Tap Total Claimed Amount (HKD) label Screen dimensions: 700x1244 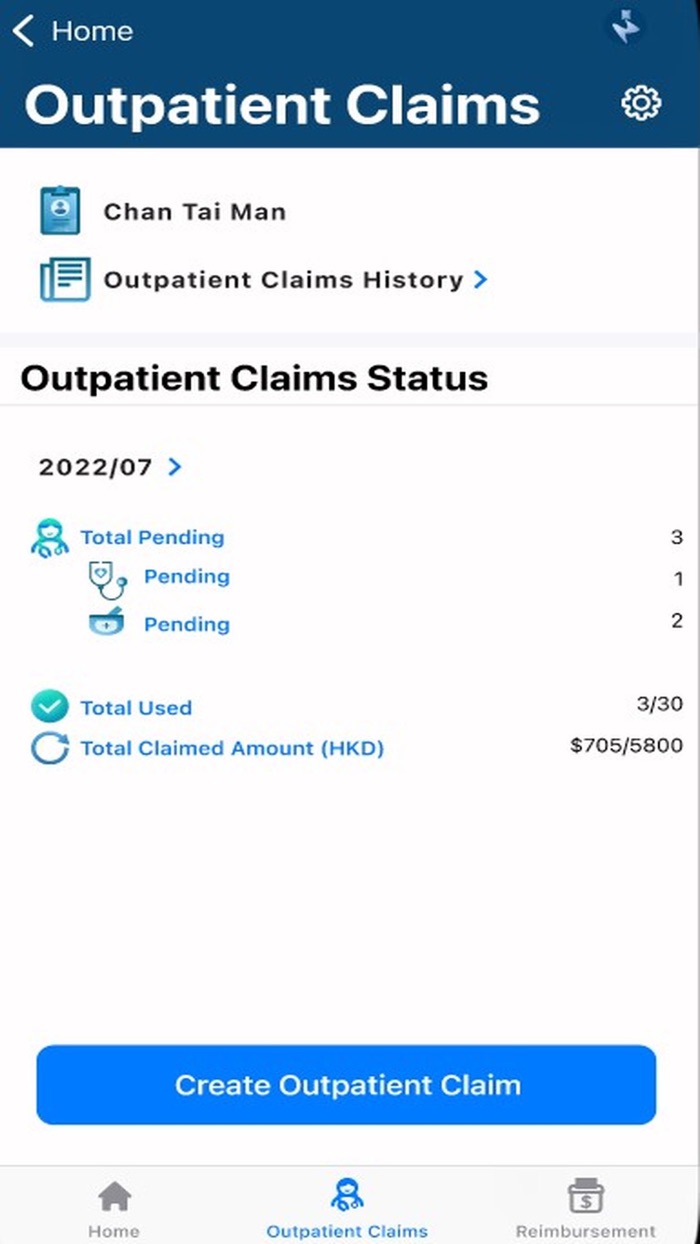(232, 748)
